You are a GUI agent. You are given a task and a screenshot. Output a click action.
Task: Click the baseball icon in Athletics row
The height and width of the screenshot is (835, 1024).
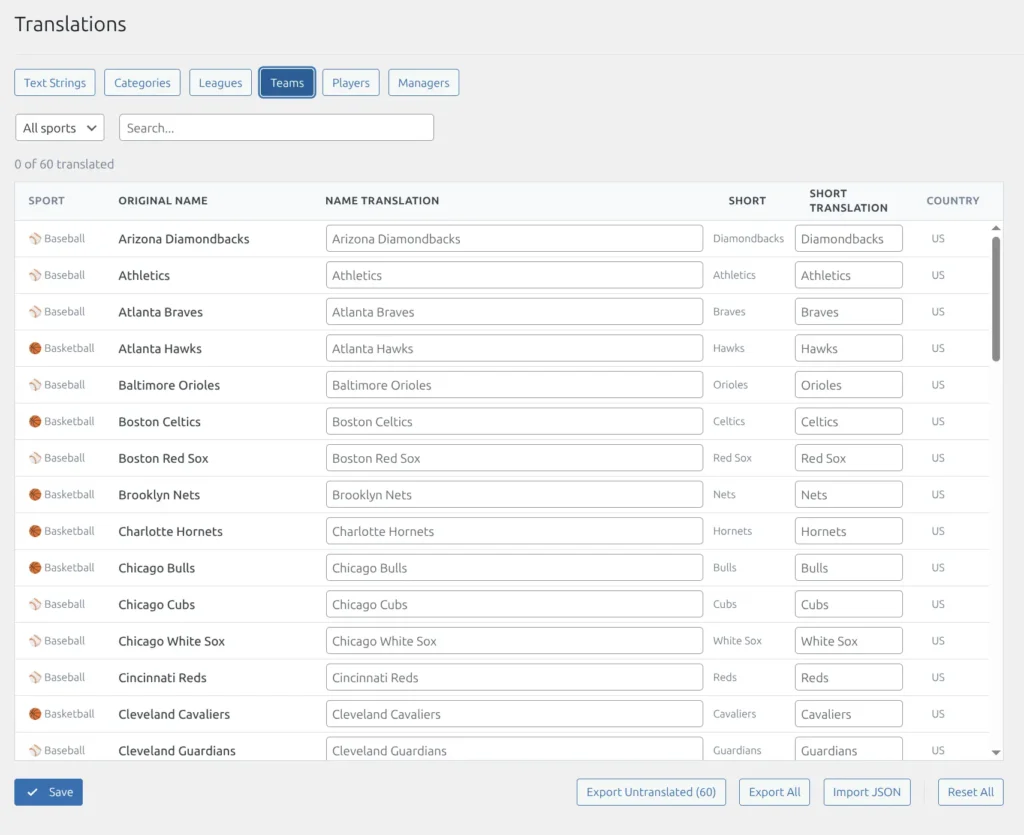click(35, 276)
